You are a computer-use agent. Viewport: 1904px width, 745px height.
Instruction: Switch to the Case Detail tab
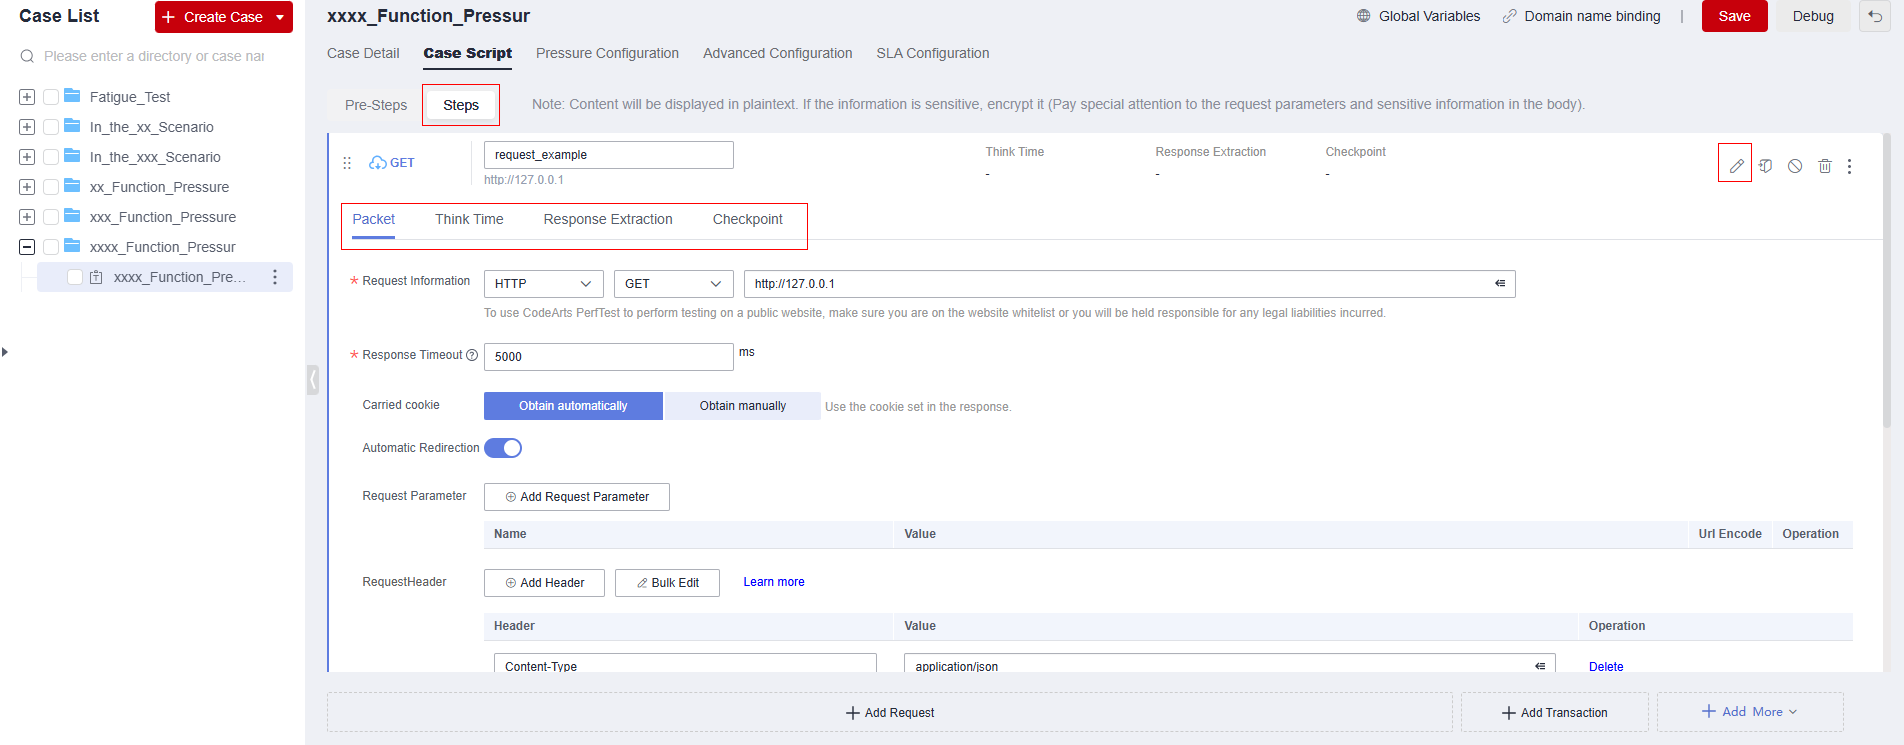[x=363, y=53]
